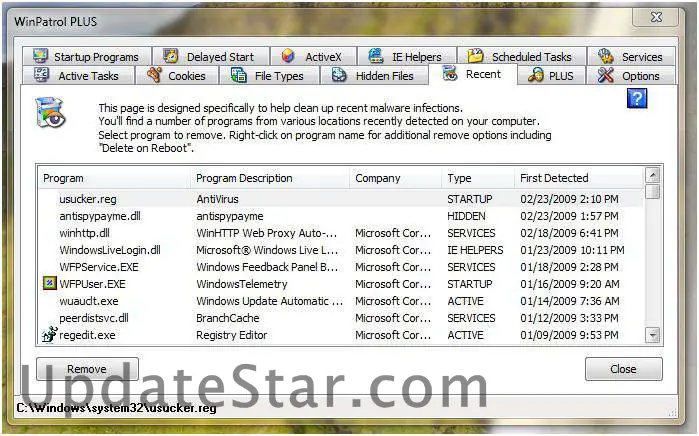Click the list scrollbar thumb
Screen dimensions: 699x436
653,191
